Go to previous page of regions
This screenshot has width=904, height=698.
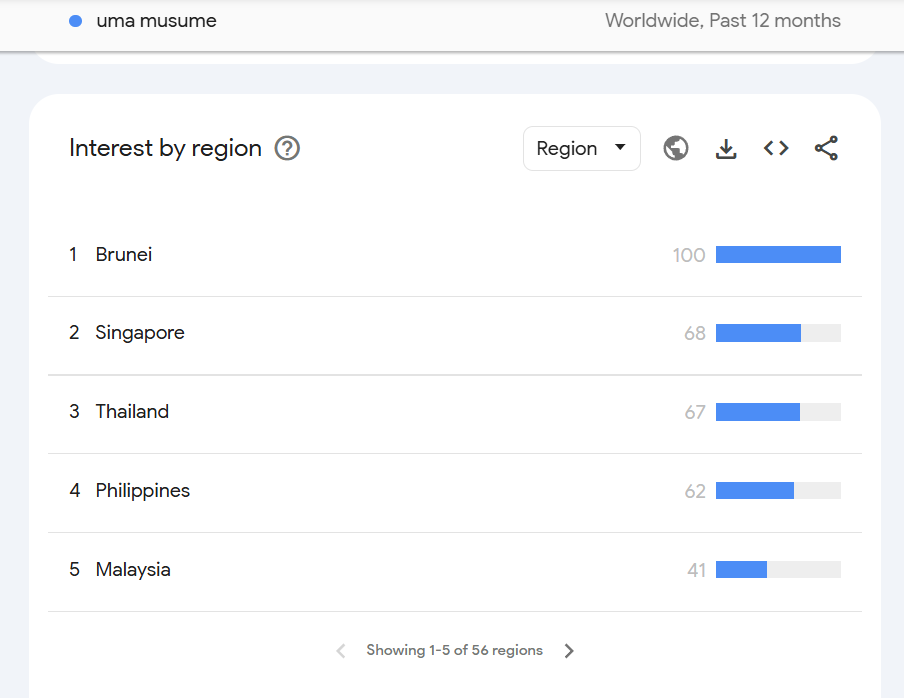[341, 651]
